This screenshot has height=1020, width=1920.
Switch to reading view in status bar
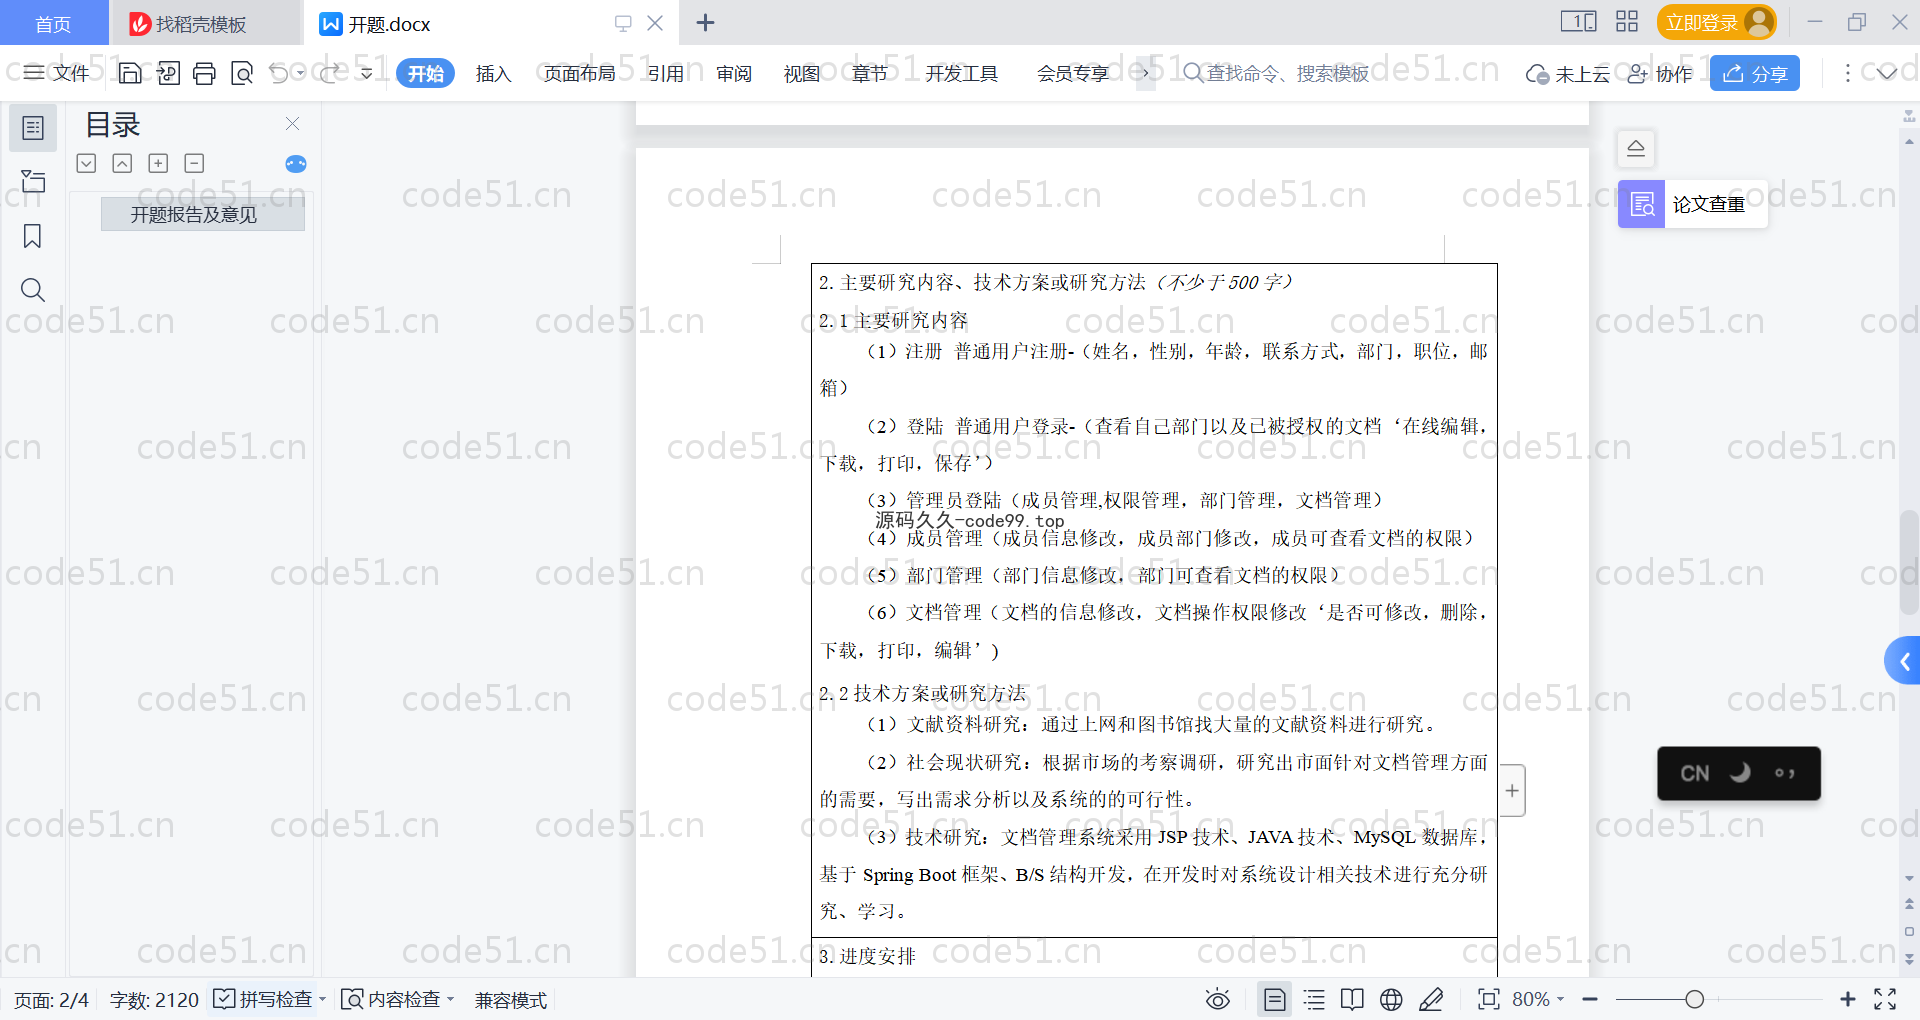(1352, 999)
